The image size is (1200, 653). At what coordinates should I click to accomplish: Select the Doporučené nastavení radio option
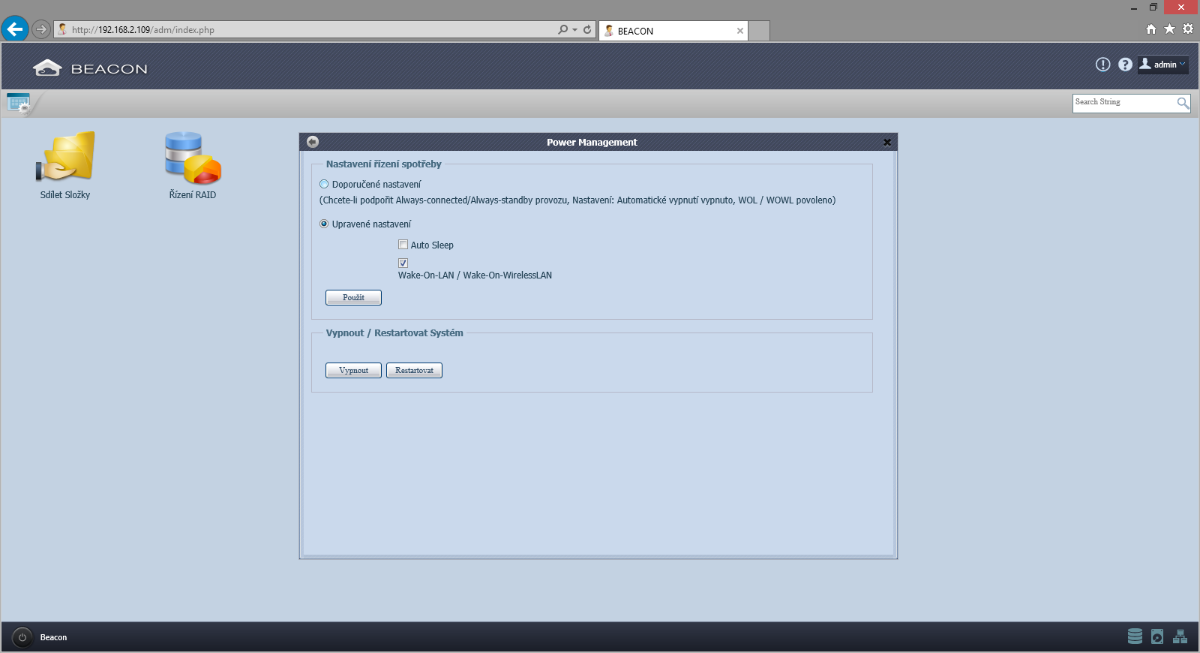coord(324,184)
